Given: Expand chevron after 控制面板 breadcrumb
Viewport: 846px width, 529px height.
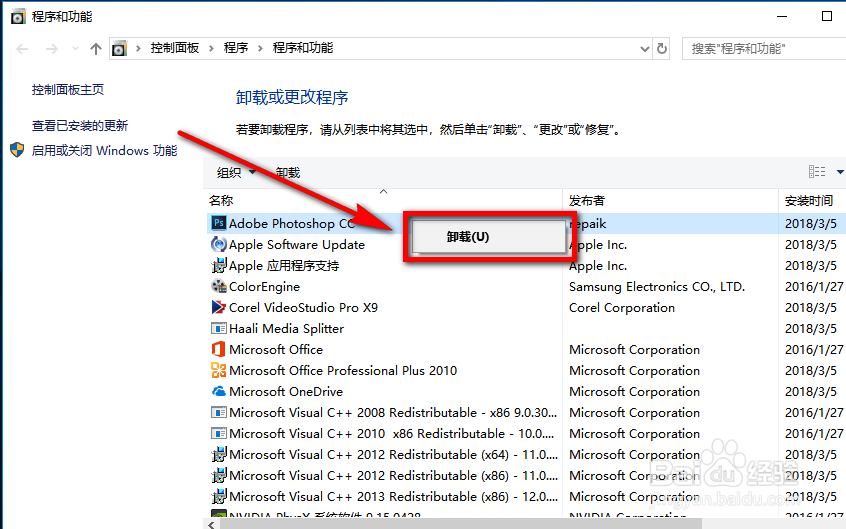Looking at the screenshot, I should tap(212, 49).
